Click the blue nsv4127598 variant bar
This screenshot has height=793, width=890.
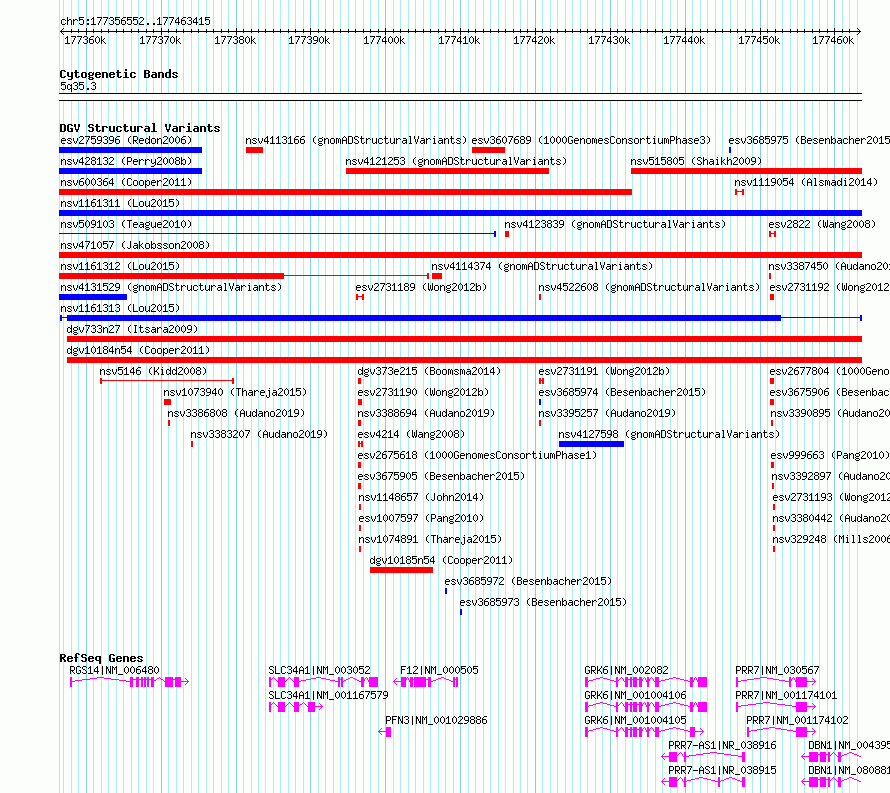[x=591, y=444]
